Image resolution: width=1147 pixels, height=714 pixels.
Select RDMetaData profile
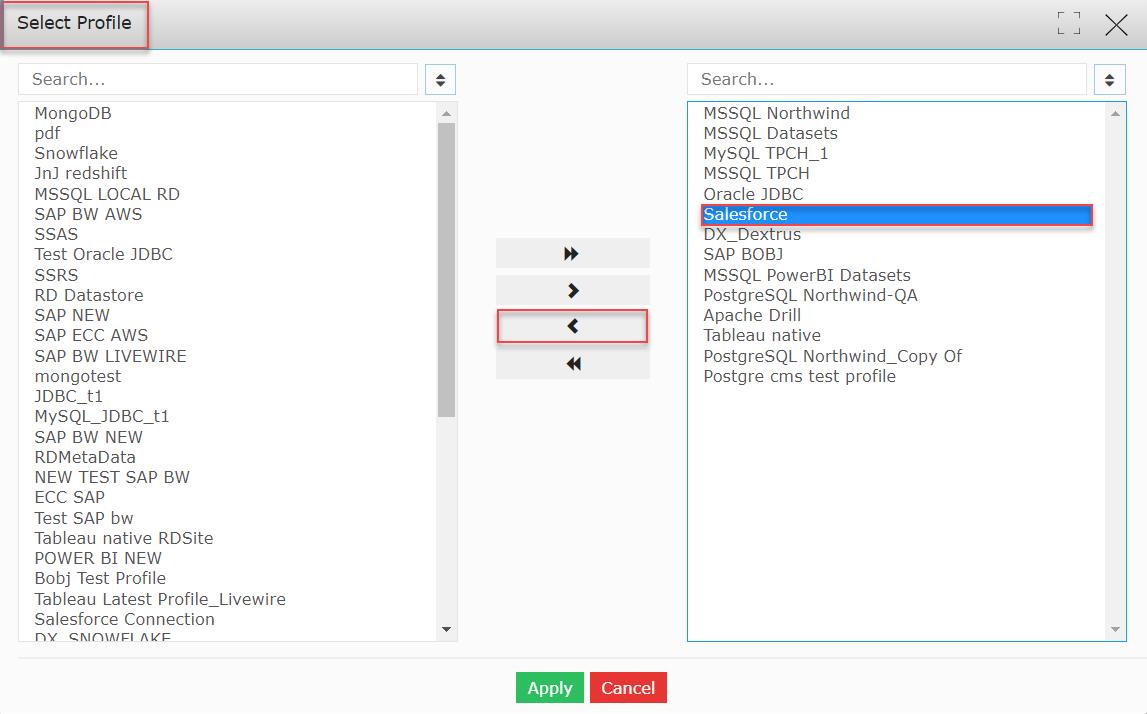[85, 457]
